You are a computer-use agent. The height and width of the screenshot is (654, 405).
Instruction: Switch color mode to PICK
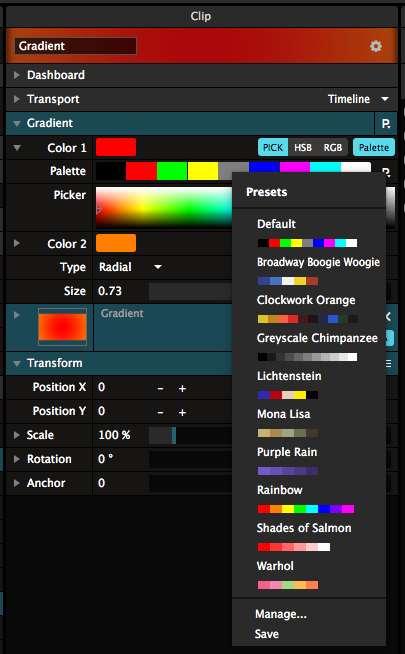(x=273, y=147)
